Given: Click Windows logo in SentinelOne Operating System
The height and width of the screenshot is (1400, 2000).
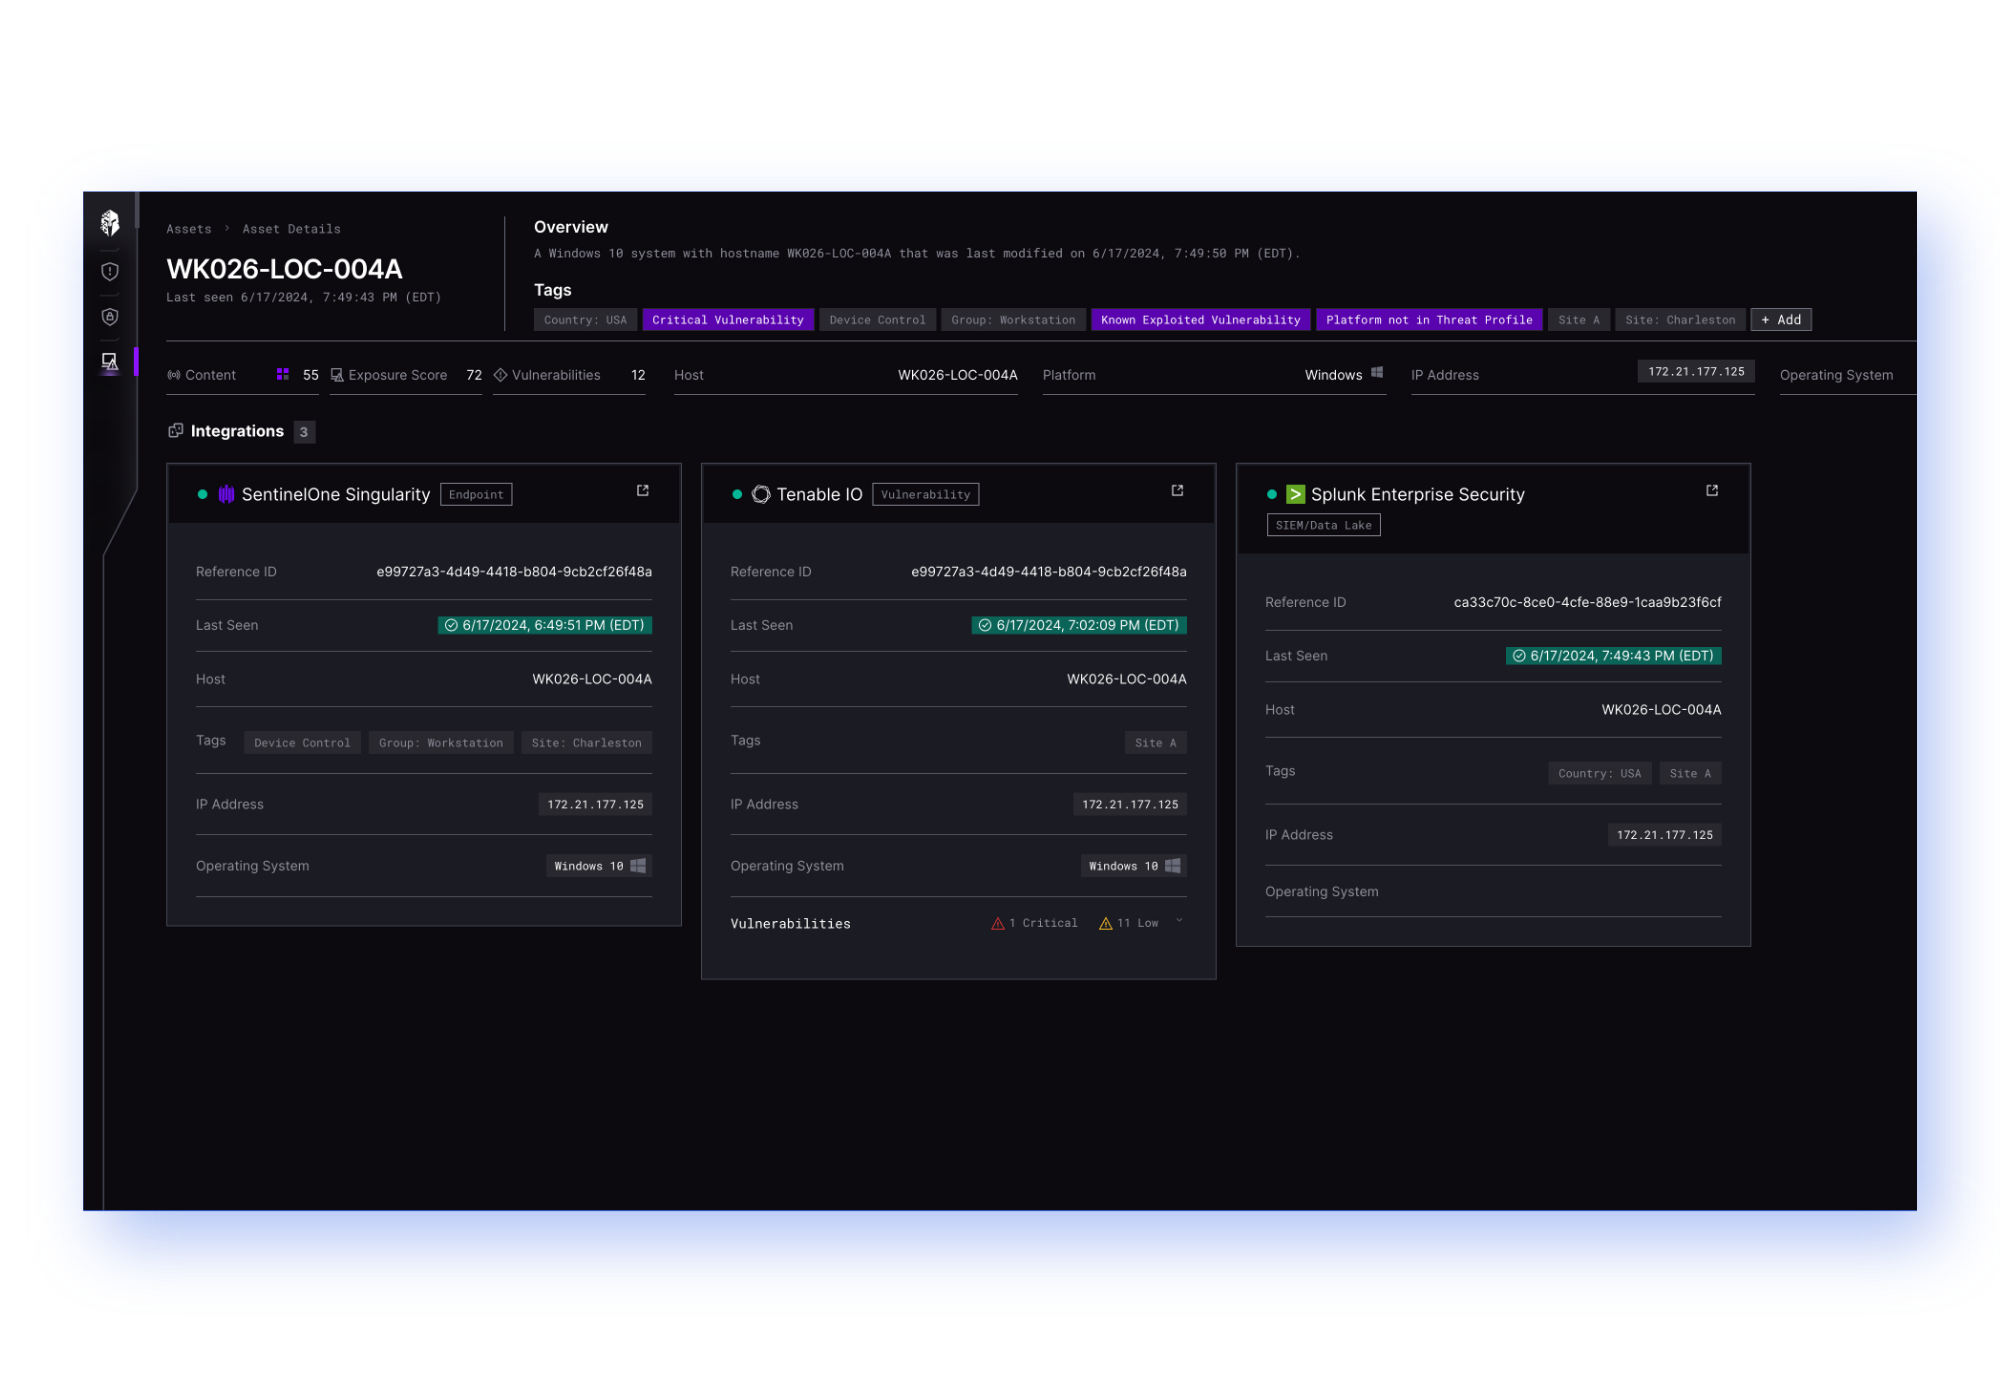Looking at the screenshot, I should [638, 865].
